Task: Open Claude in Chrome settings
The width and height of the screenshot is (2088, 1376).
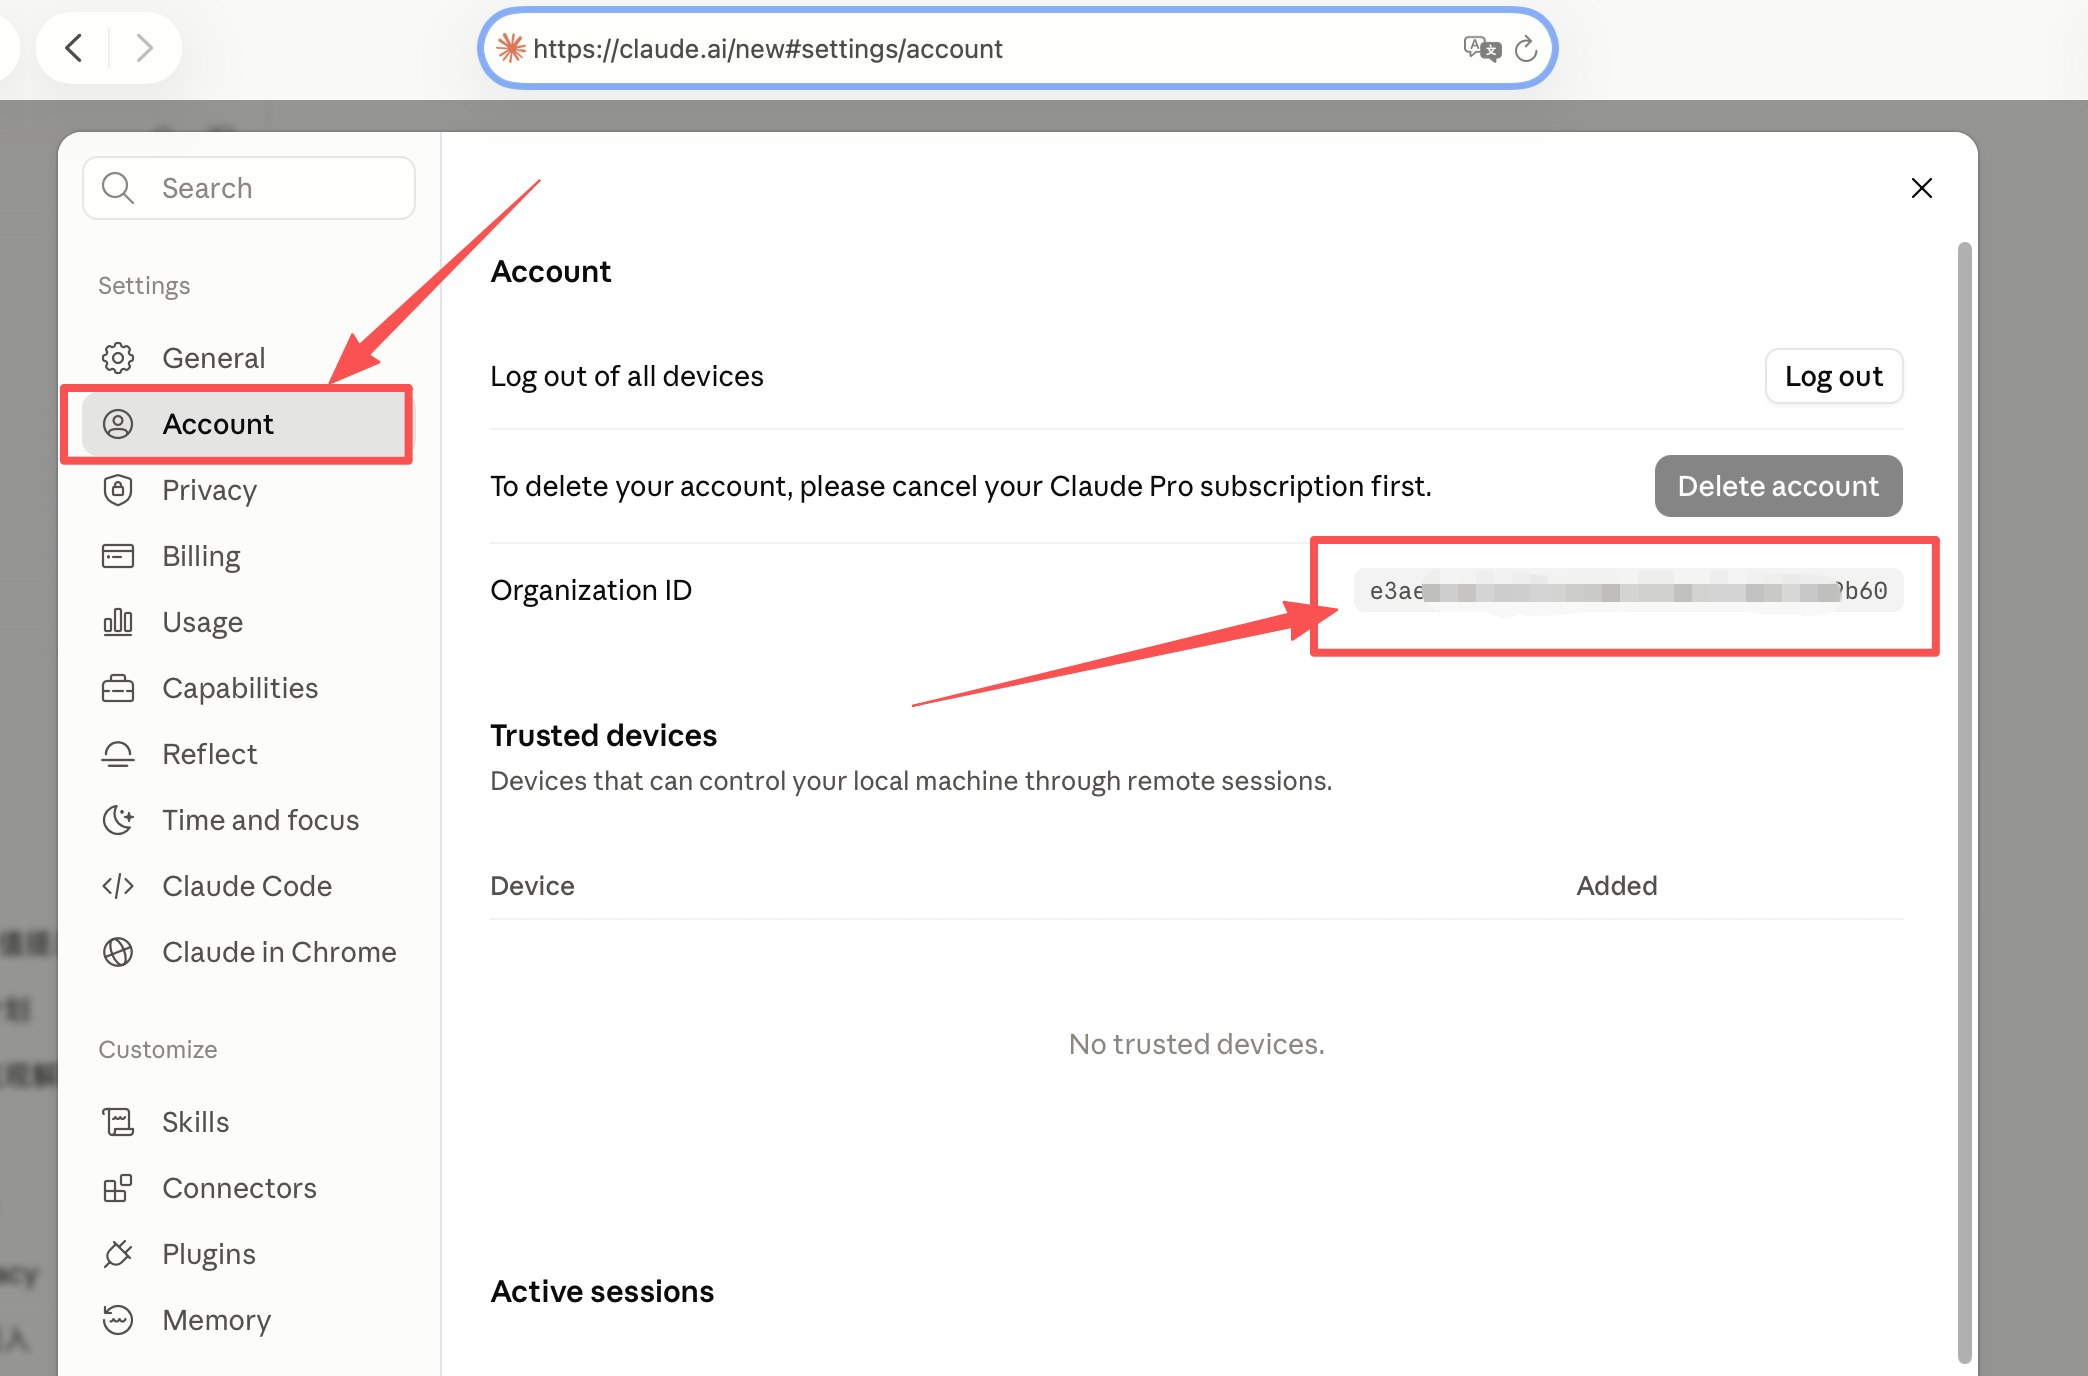Action: click(248, 952)
